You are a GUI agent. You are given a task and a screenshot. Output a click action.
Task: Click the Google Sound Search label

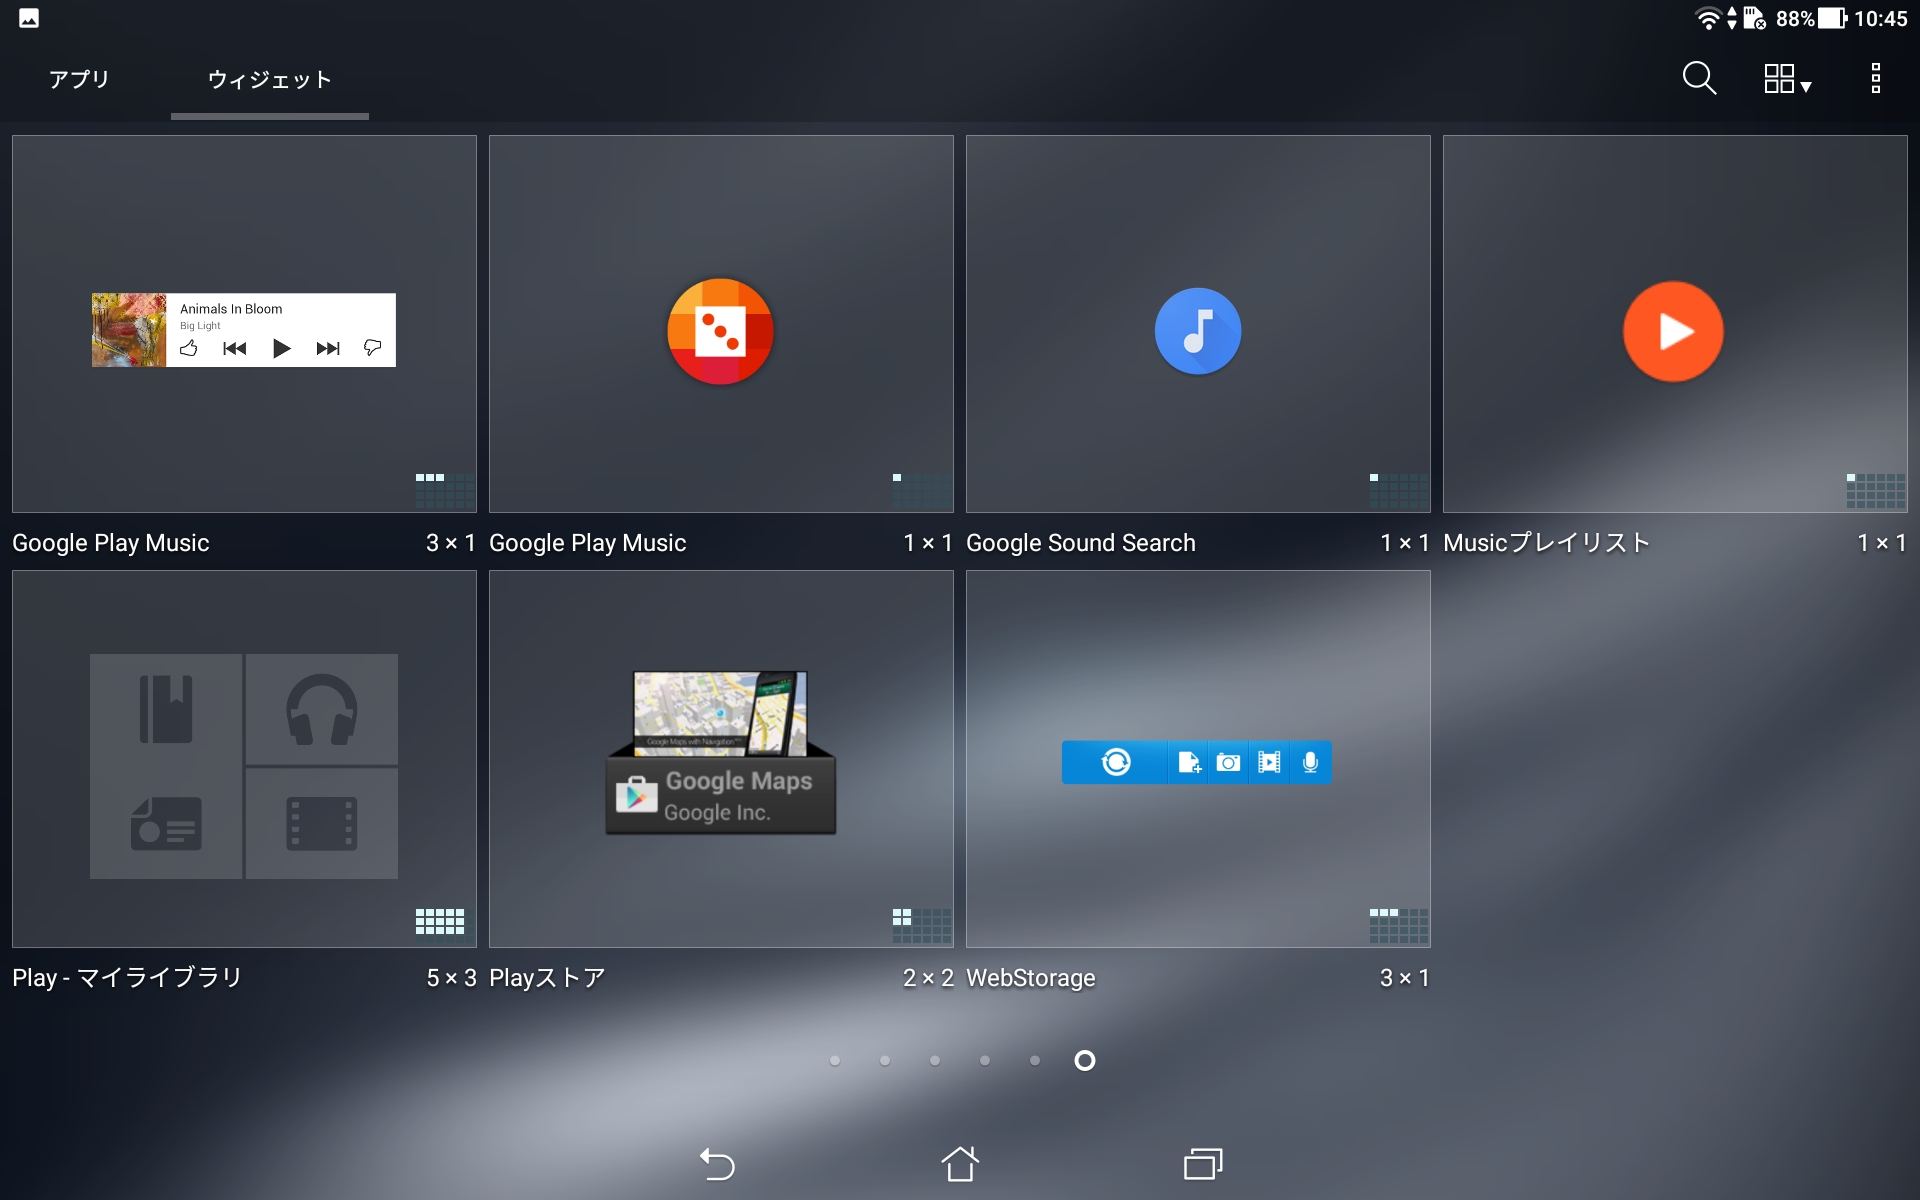1080,543
